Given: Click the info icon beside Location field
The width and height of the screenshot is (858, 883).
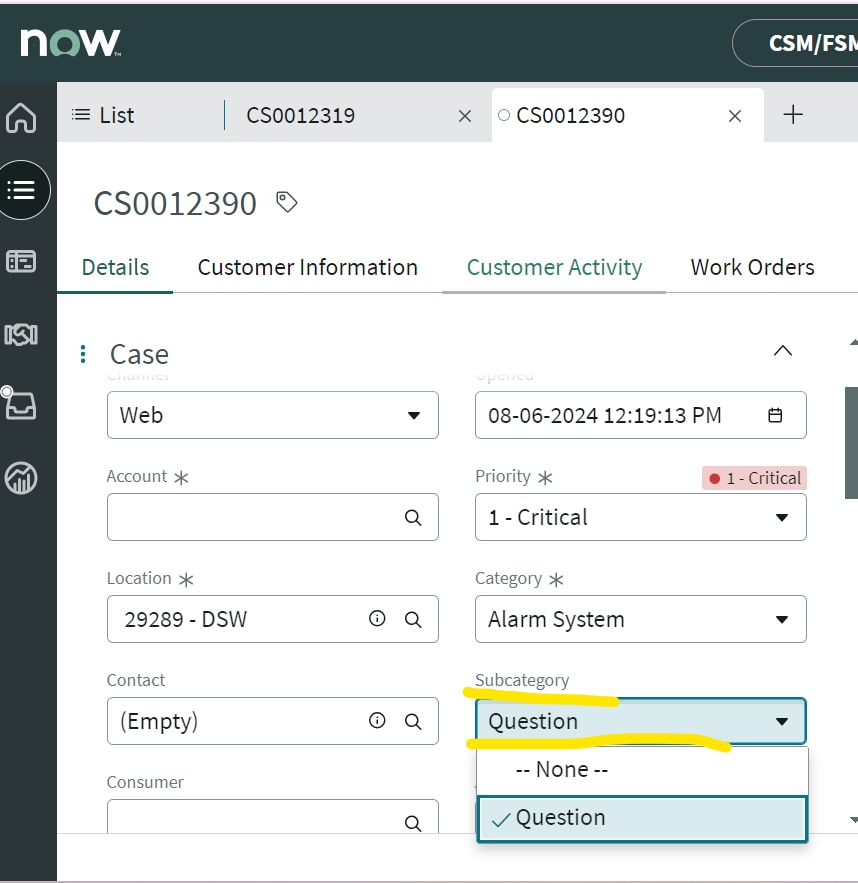Looking at the screenshot, I should [377, 619].
